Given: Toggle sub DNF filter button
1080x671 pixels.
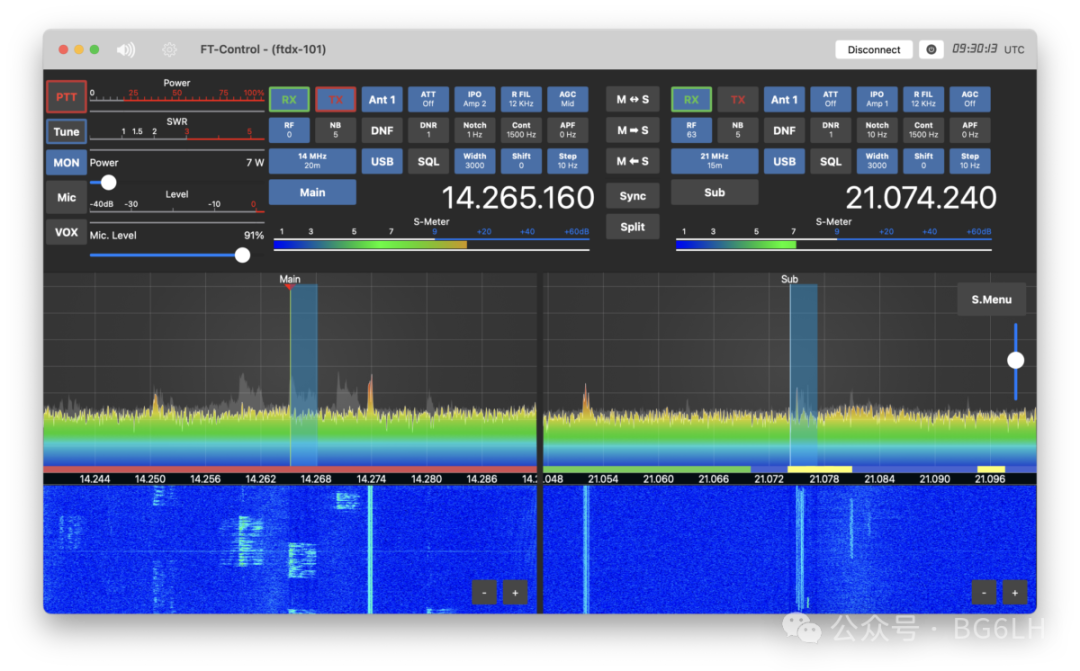Looking at the screenshot, I should (x=784, y=130).
